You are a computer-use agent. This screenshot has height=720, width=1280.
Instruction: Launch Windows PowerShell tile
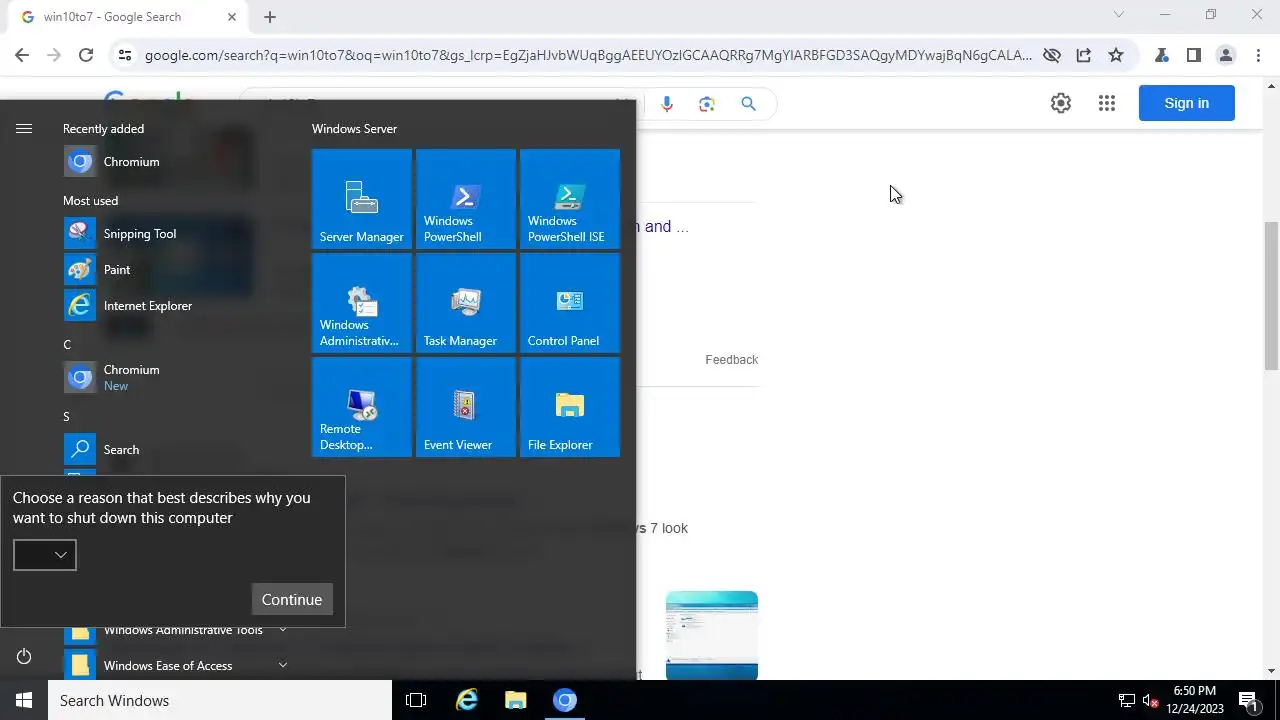click(465, 199)
